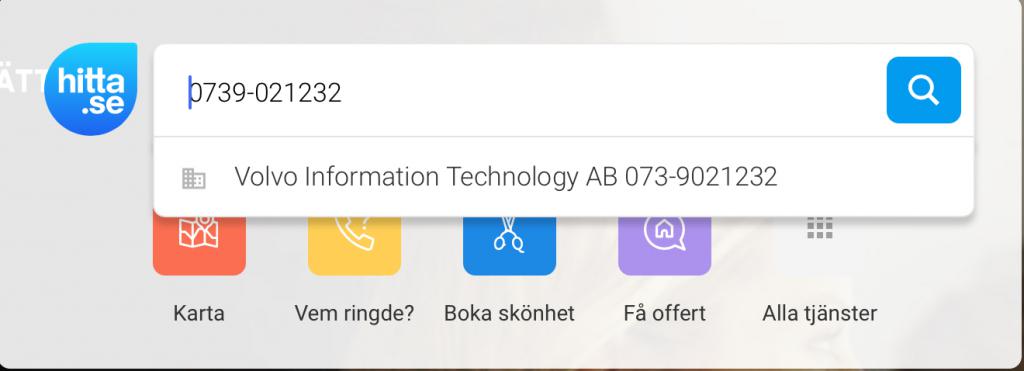Open the Alla tjänster grid icon
The width and height of the screenshot is (1024, 371).
(x=820, y=229)
